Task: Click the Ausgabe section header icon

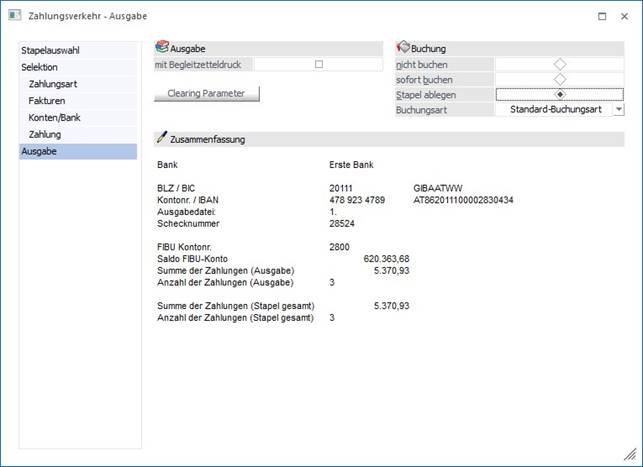Action: tap(162, 48)
